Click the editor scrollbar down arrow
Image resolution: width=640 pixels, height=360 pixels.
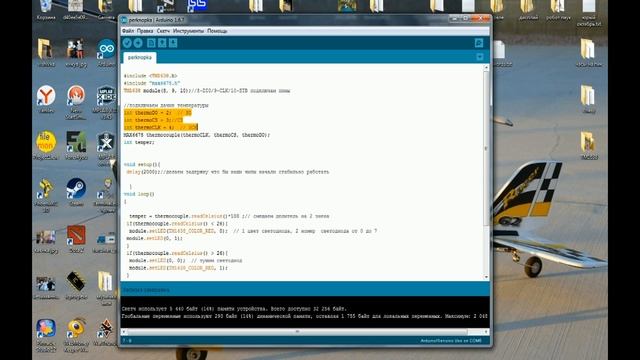(x=486, y=277)
